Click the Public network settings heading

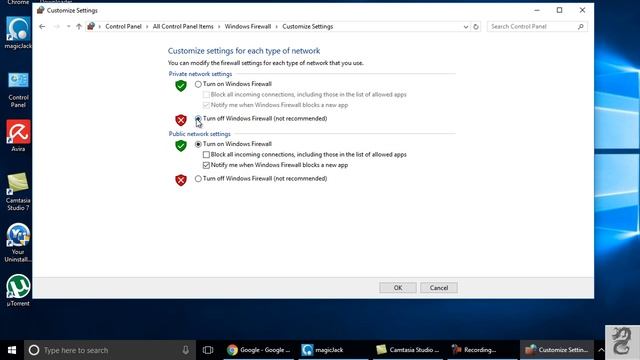point(200,134)
